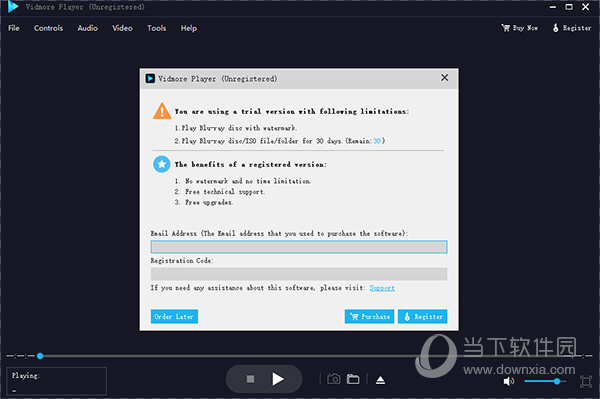Open the snapshot folder icon
Screen dimensions: 600x399
[x=353, y=379]
